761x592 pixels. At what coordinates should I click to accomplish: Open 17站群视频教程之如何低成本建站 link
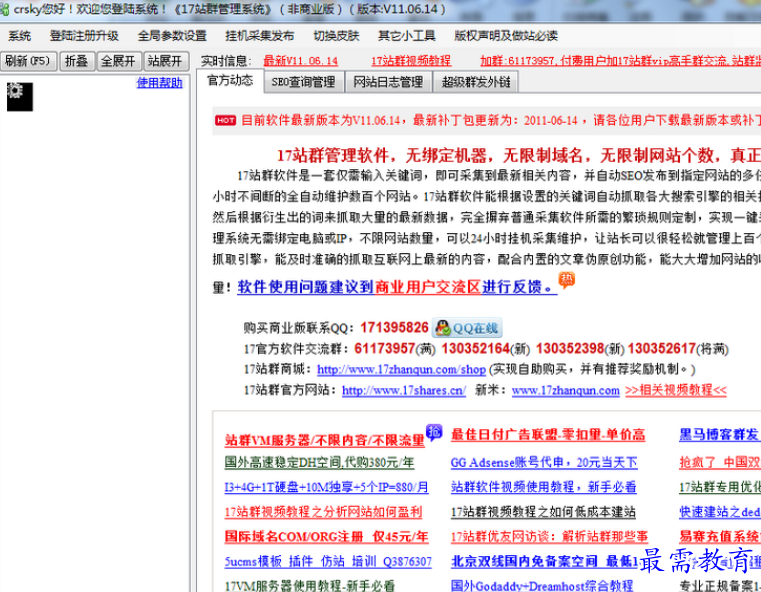click(543, 512)
